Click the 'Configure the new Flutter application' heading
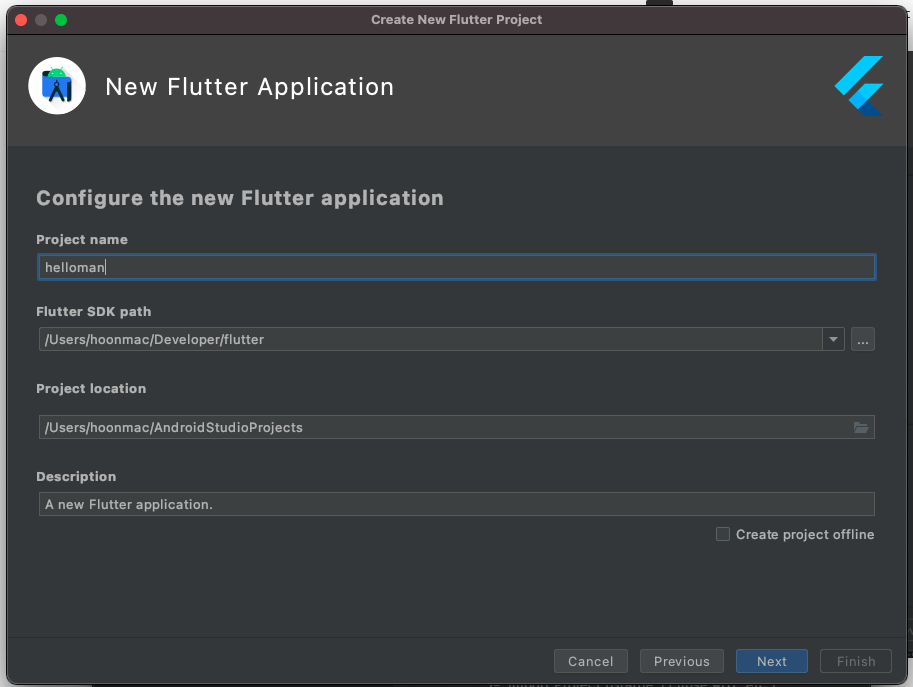 240,198
